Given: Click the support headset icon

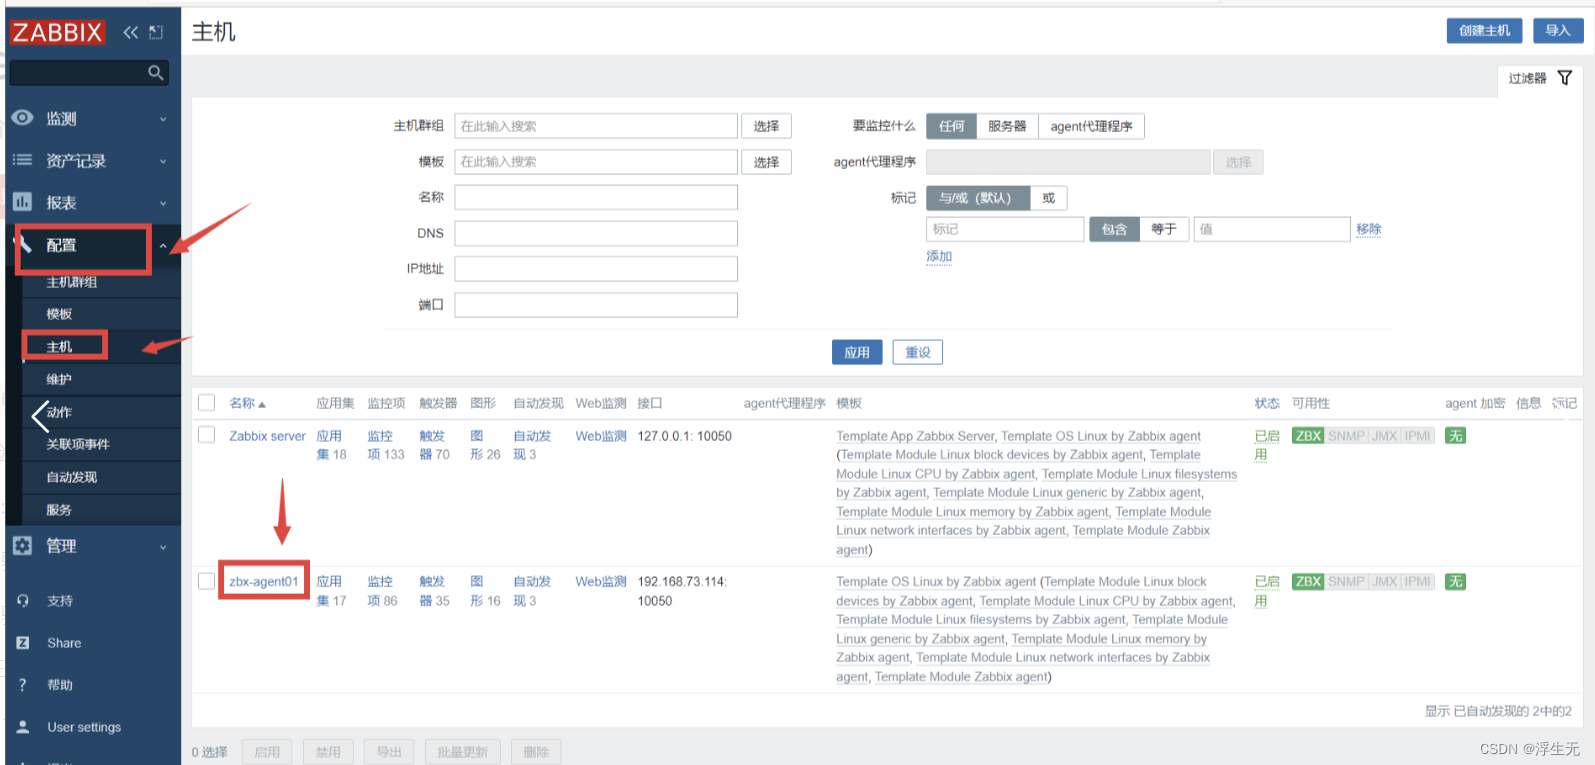Looking at the screenshot, I should tap(23, 601).
